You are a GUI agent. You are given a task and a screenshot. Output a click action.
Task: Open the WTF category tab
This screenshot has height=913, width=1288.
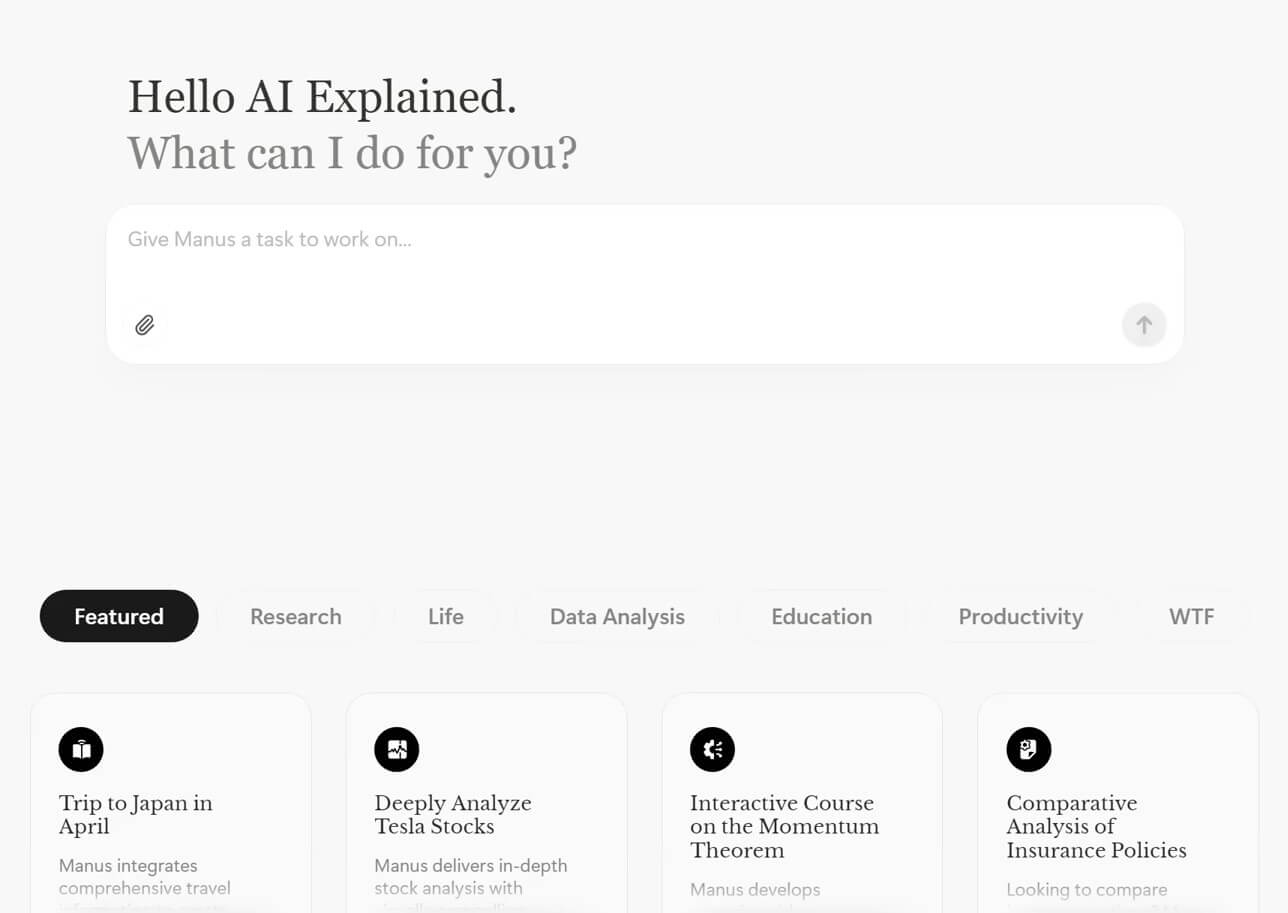(1191, 616)
